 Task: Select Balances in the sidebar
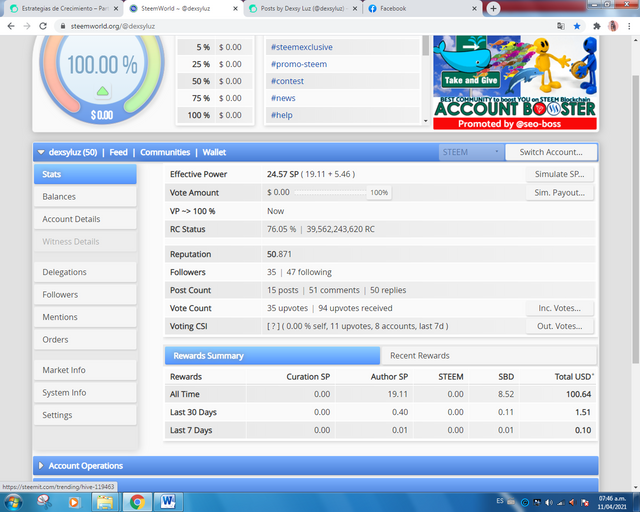pyautogui.click(x=85, y=197)
